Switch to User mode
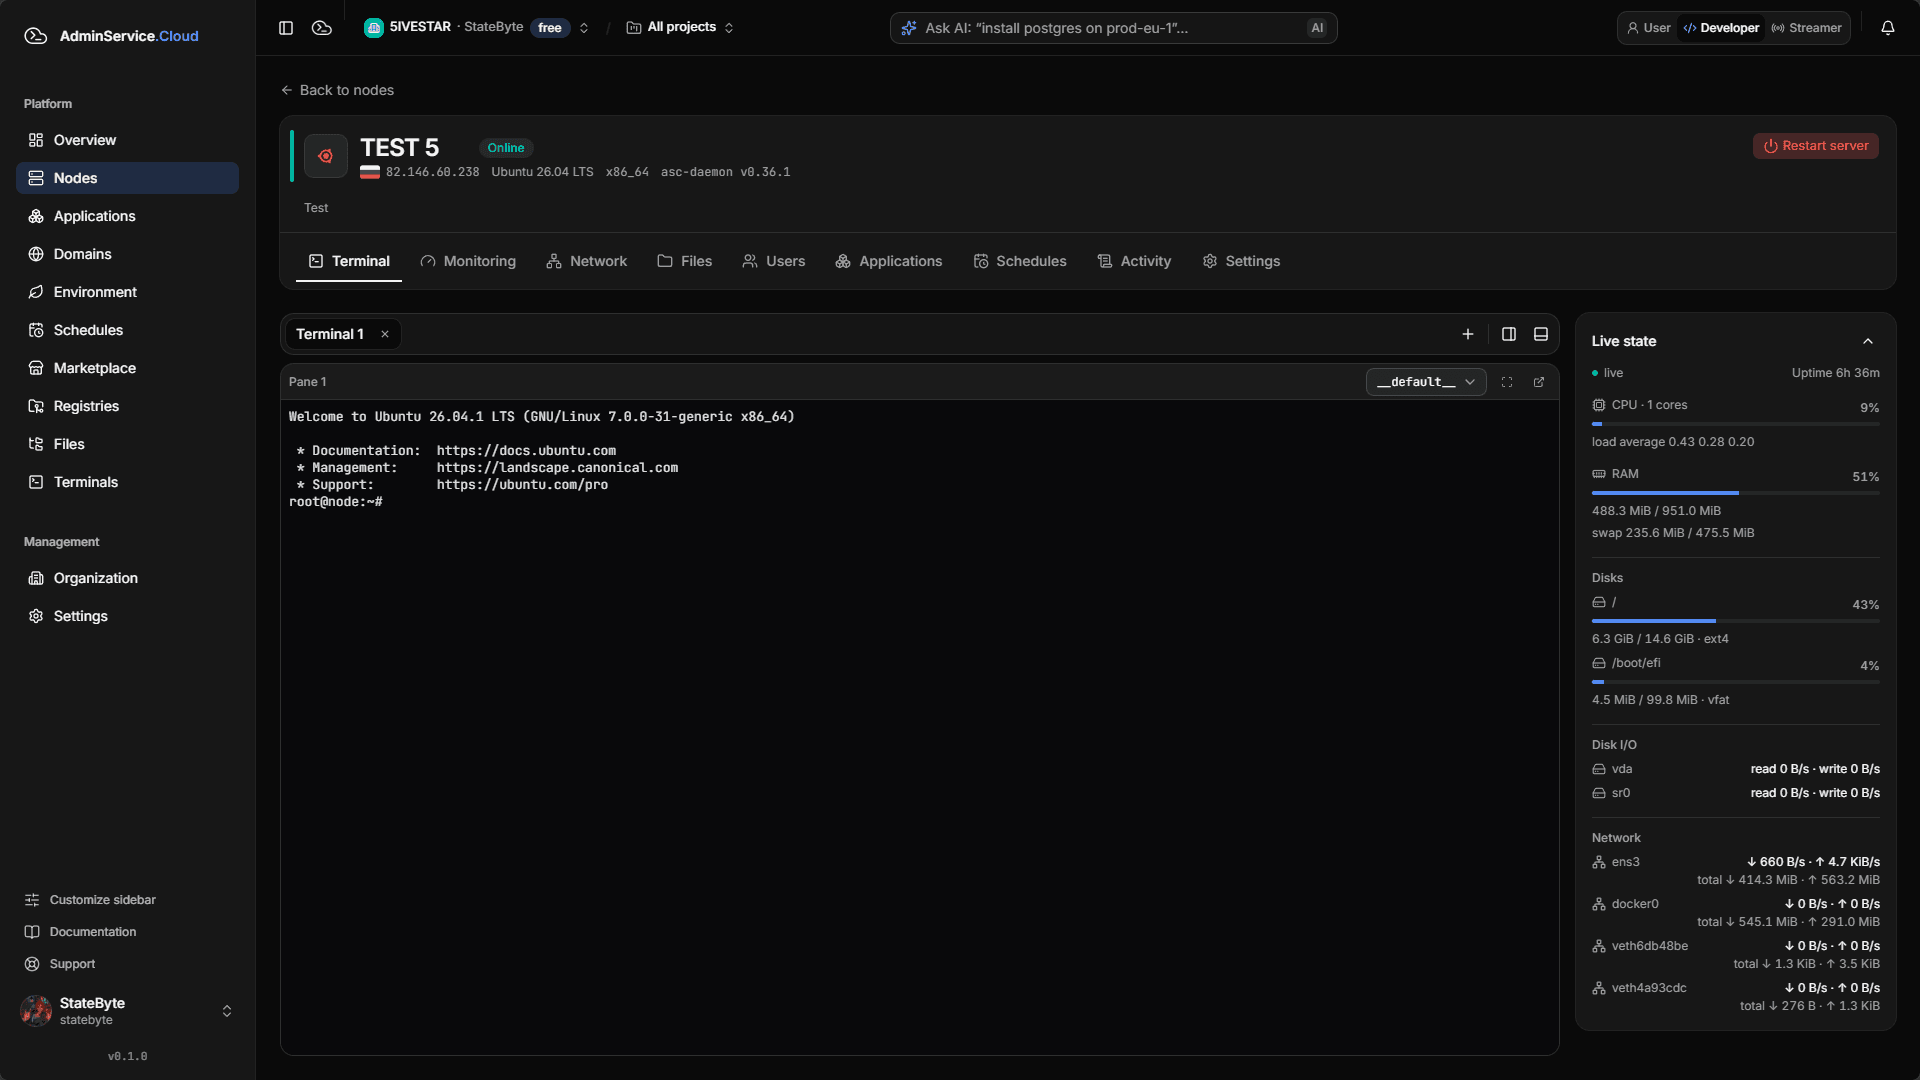 (1649, 28)
